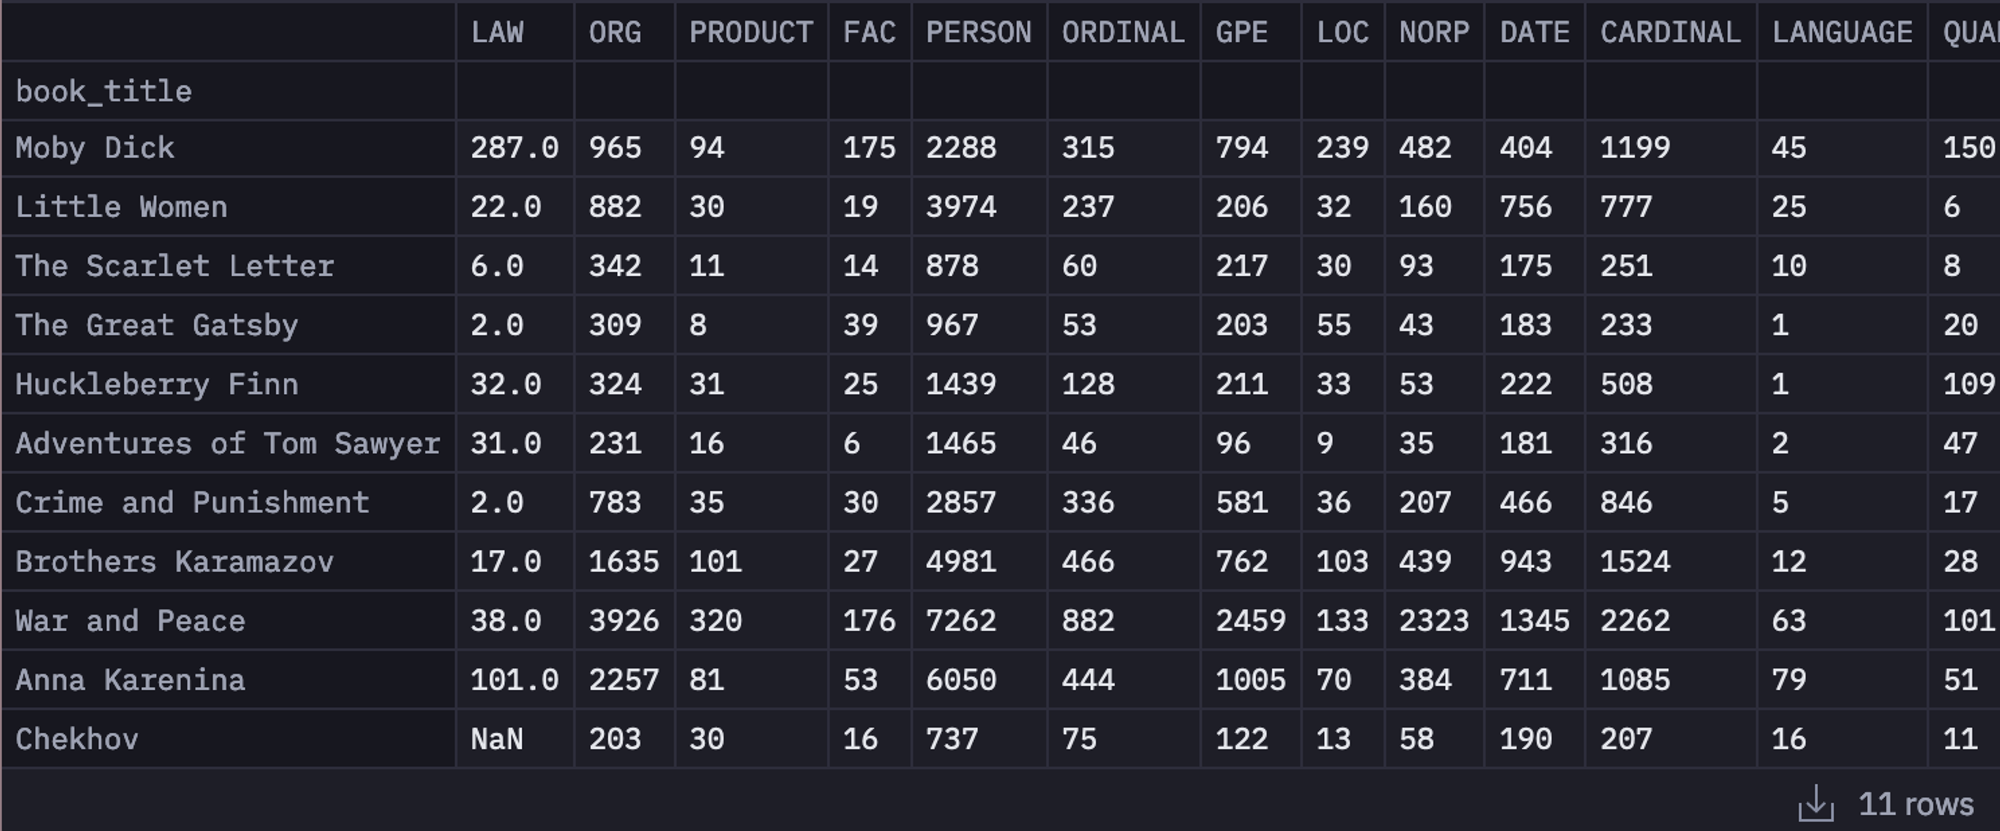Click the PRODUCT column header
This screenshot has height=831, width=2000.
[x=751, y=32]
